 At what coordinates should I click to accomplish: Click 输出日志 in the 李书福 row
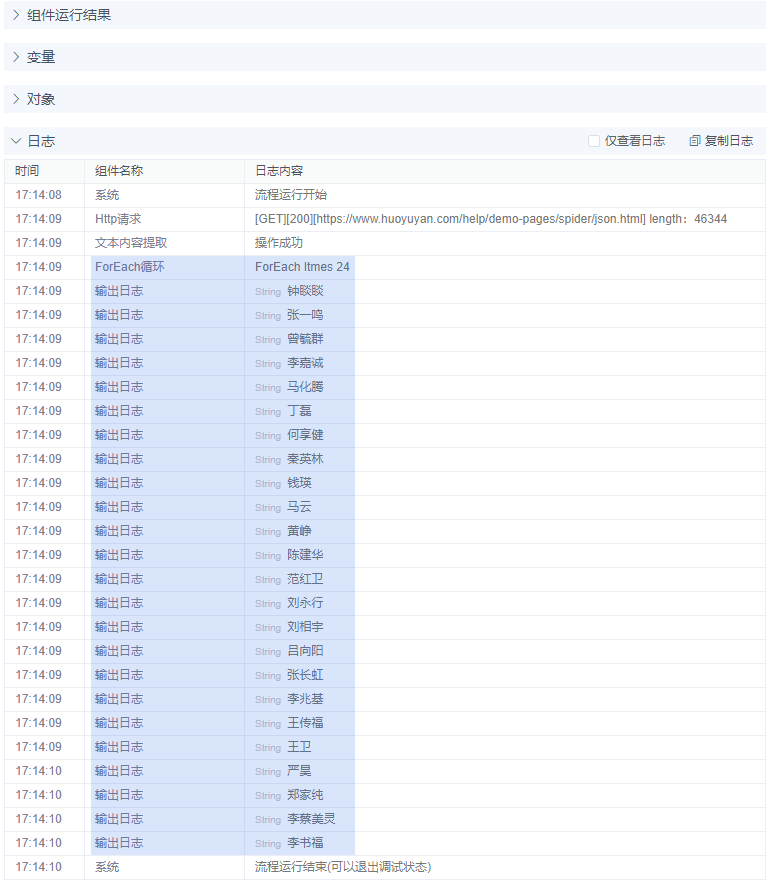[119, 843]
